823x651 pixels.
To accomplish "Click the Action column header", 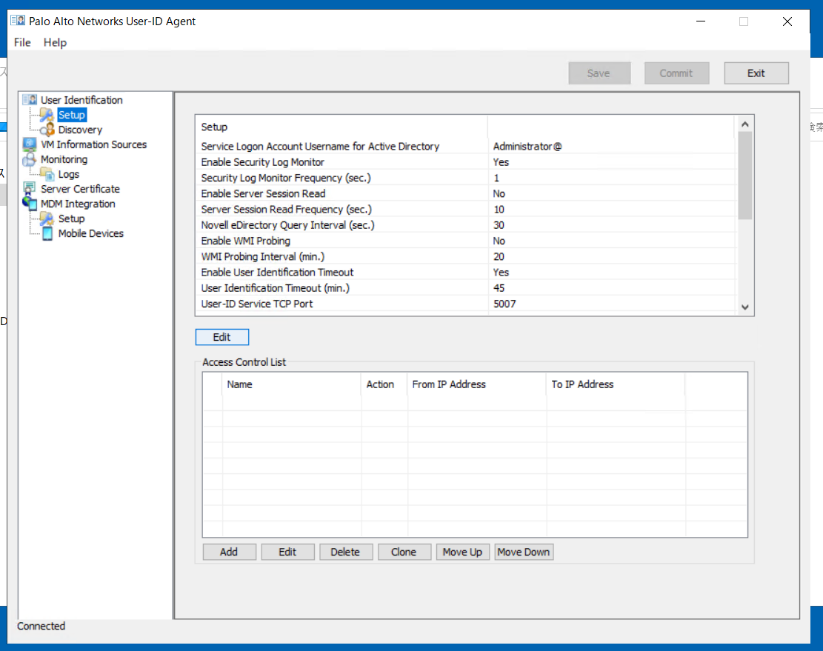I will click(384, 384).
